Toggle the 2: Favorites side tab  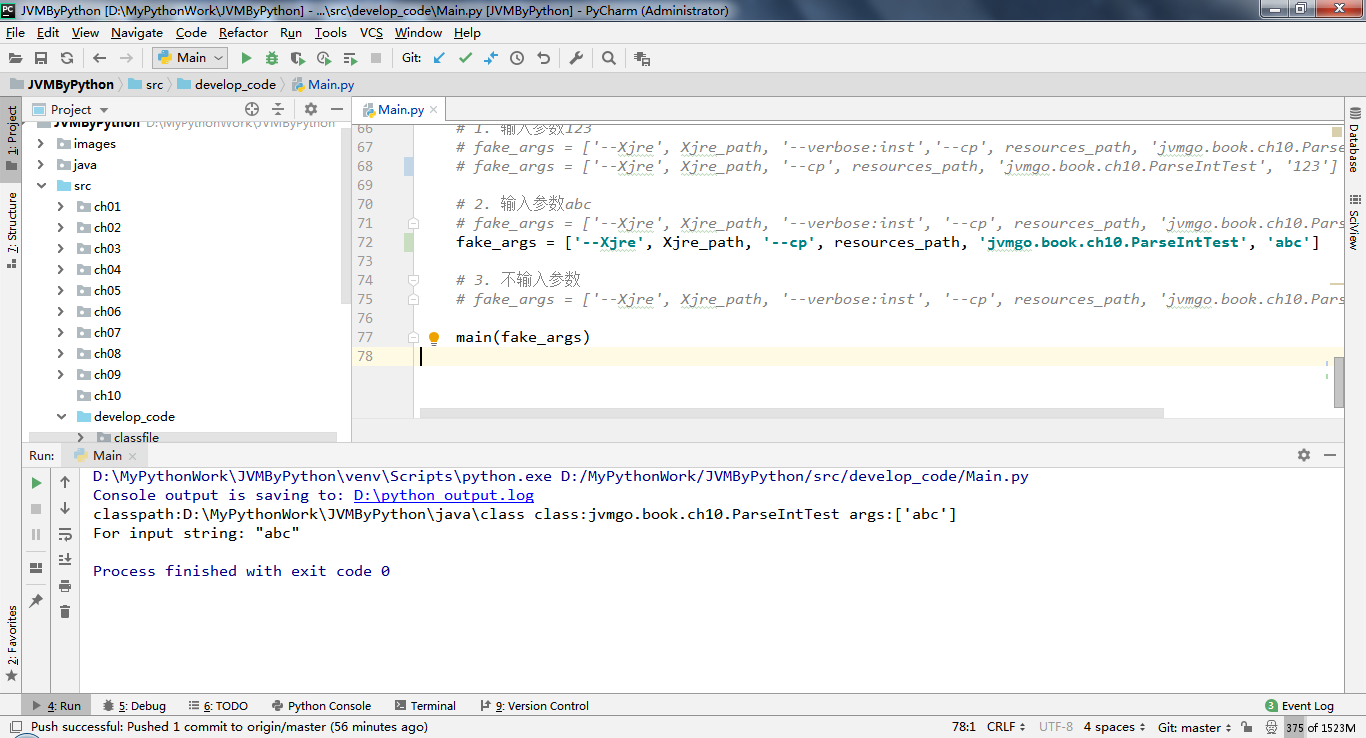point(11,643)
